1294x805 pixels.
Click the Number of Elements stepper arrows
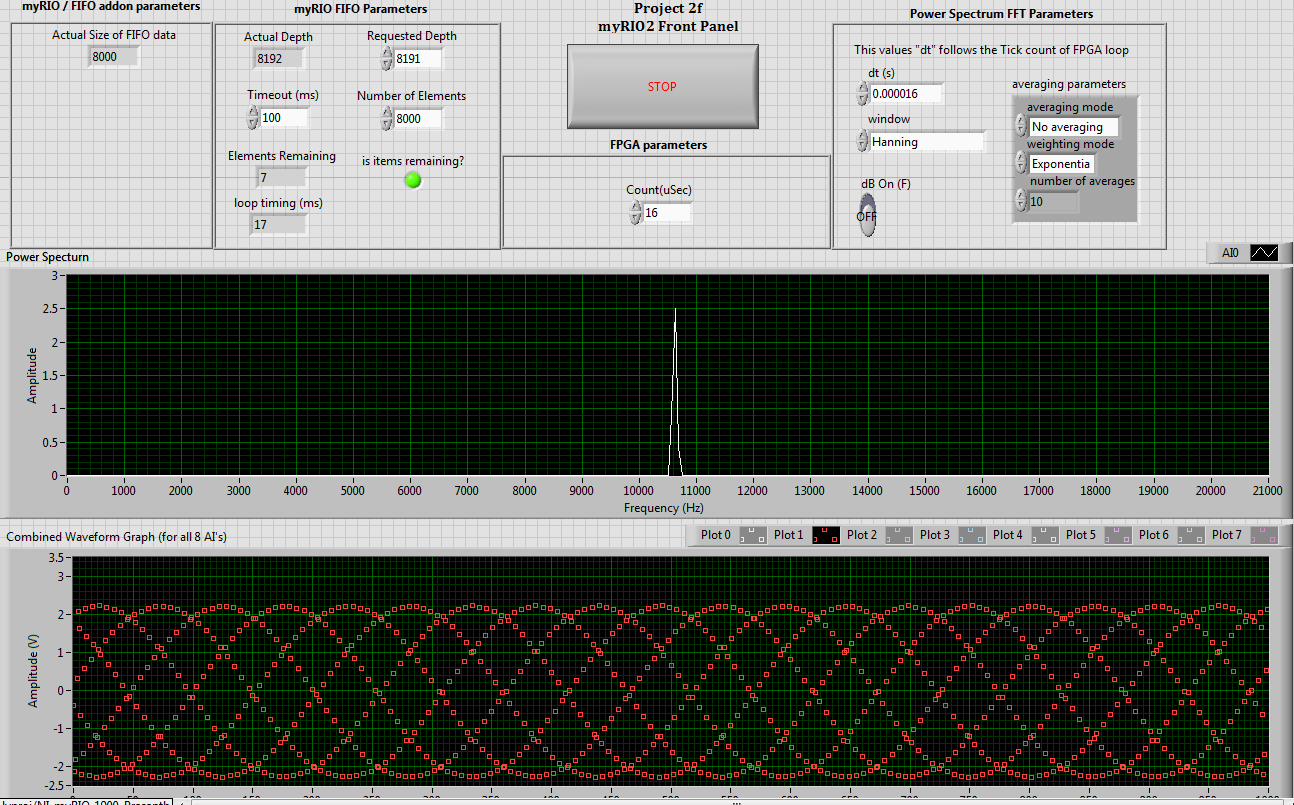(x=387, y=118)
